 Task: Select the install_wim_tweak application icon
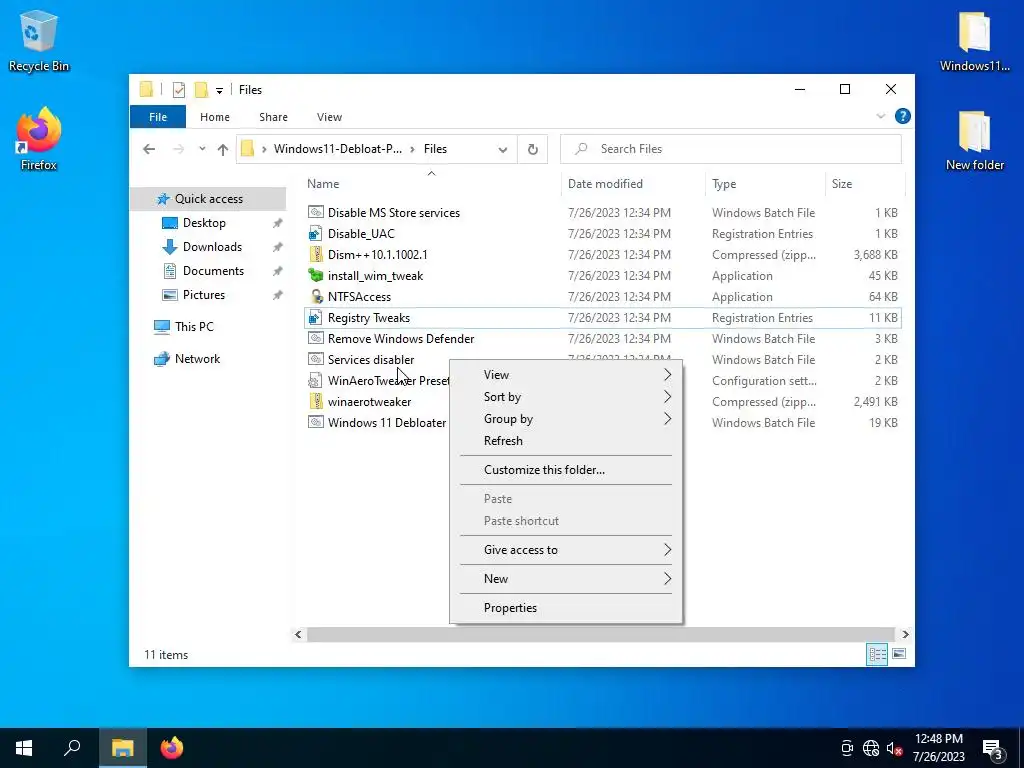316,275
